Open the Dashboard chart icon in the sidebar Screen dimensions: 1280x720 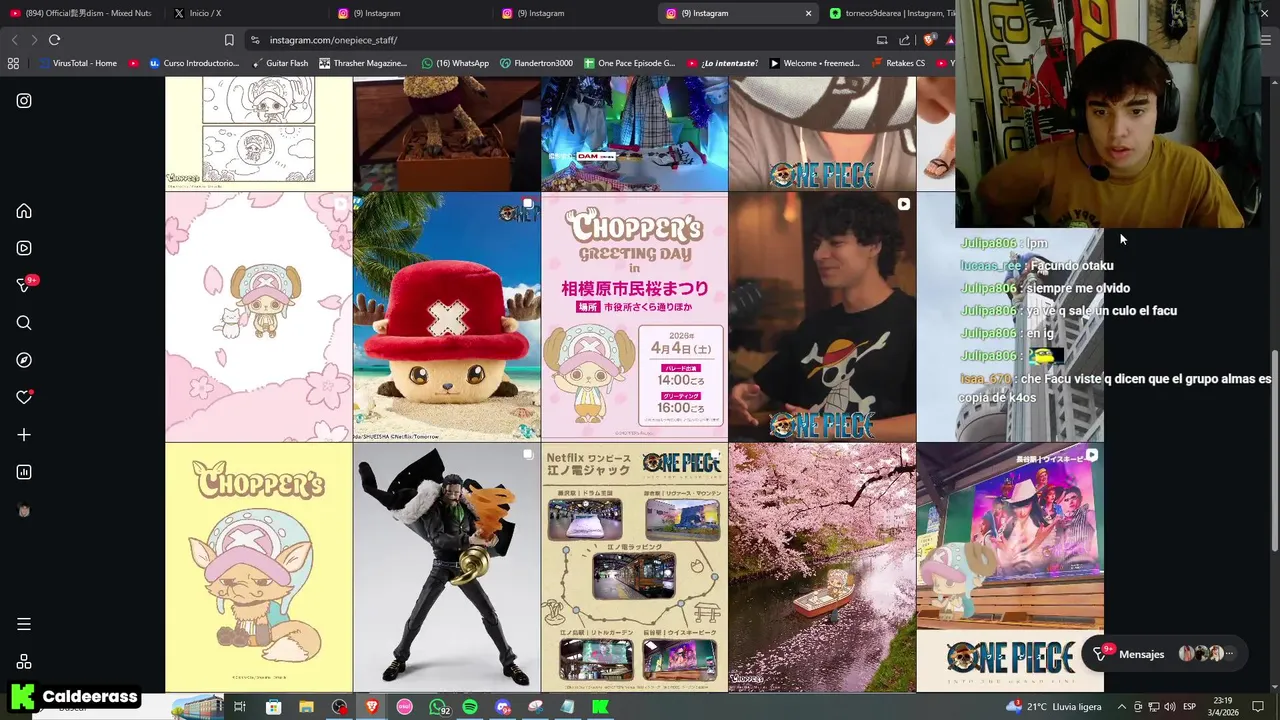24,472
